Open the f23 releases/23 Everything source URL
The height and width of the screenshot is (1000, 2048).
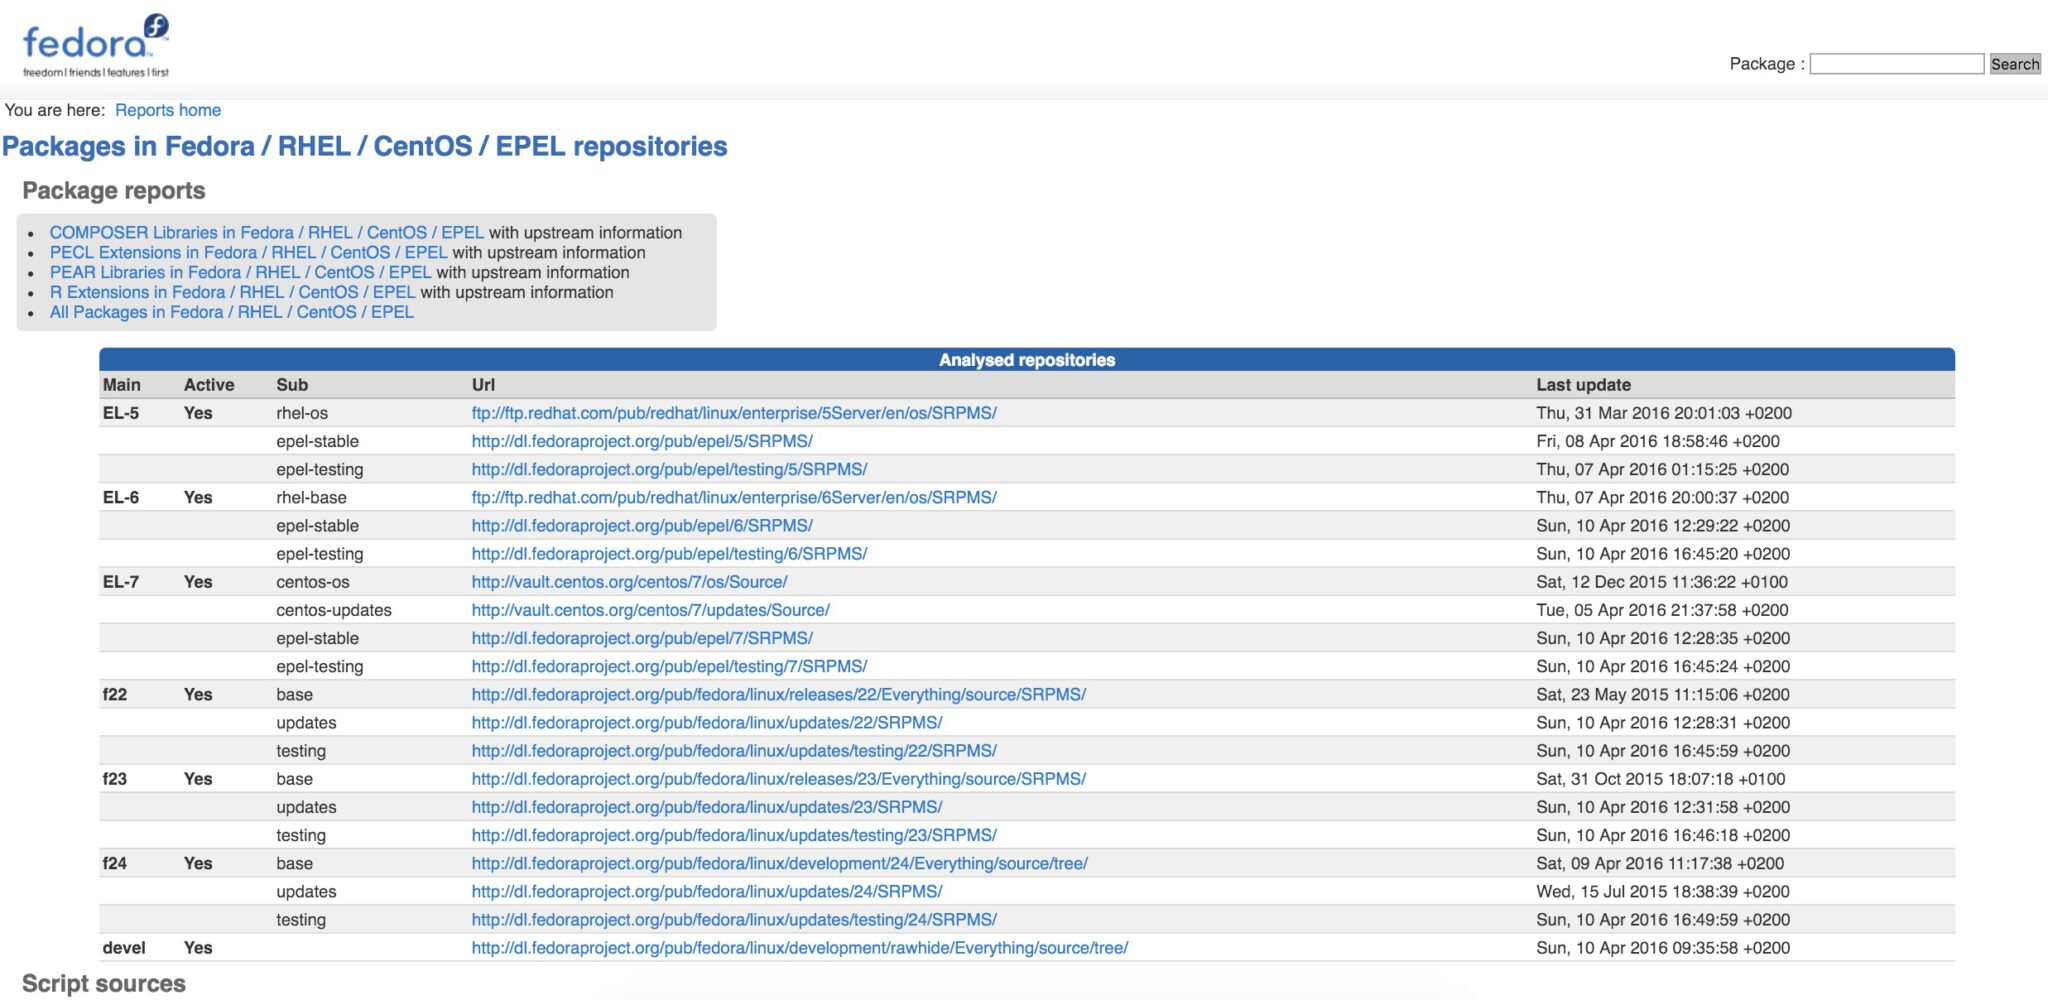click(x=779, y=779)
